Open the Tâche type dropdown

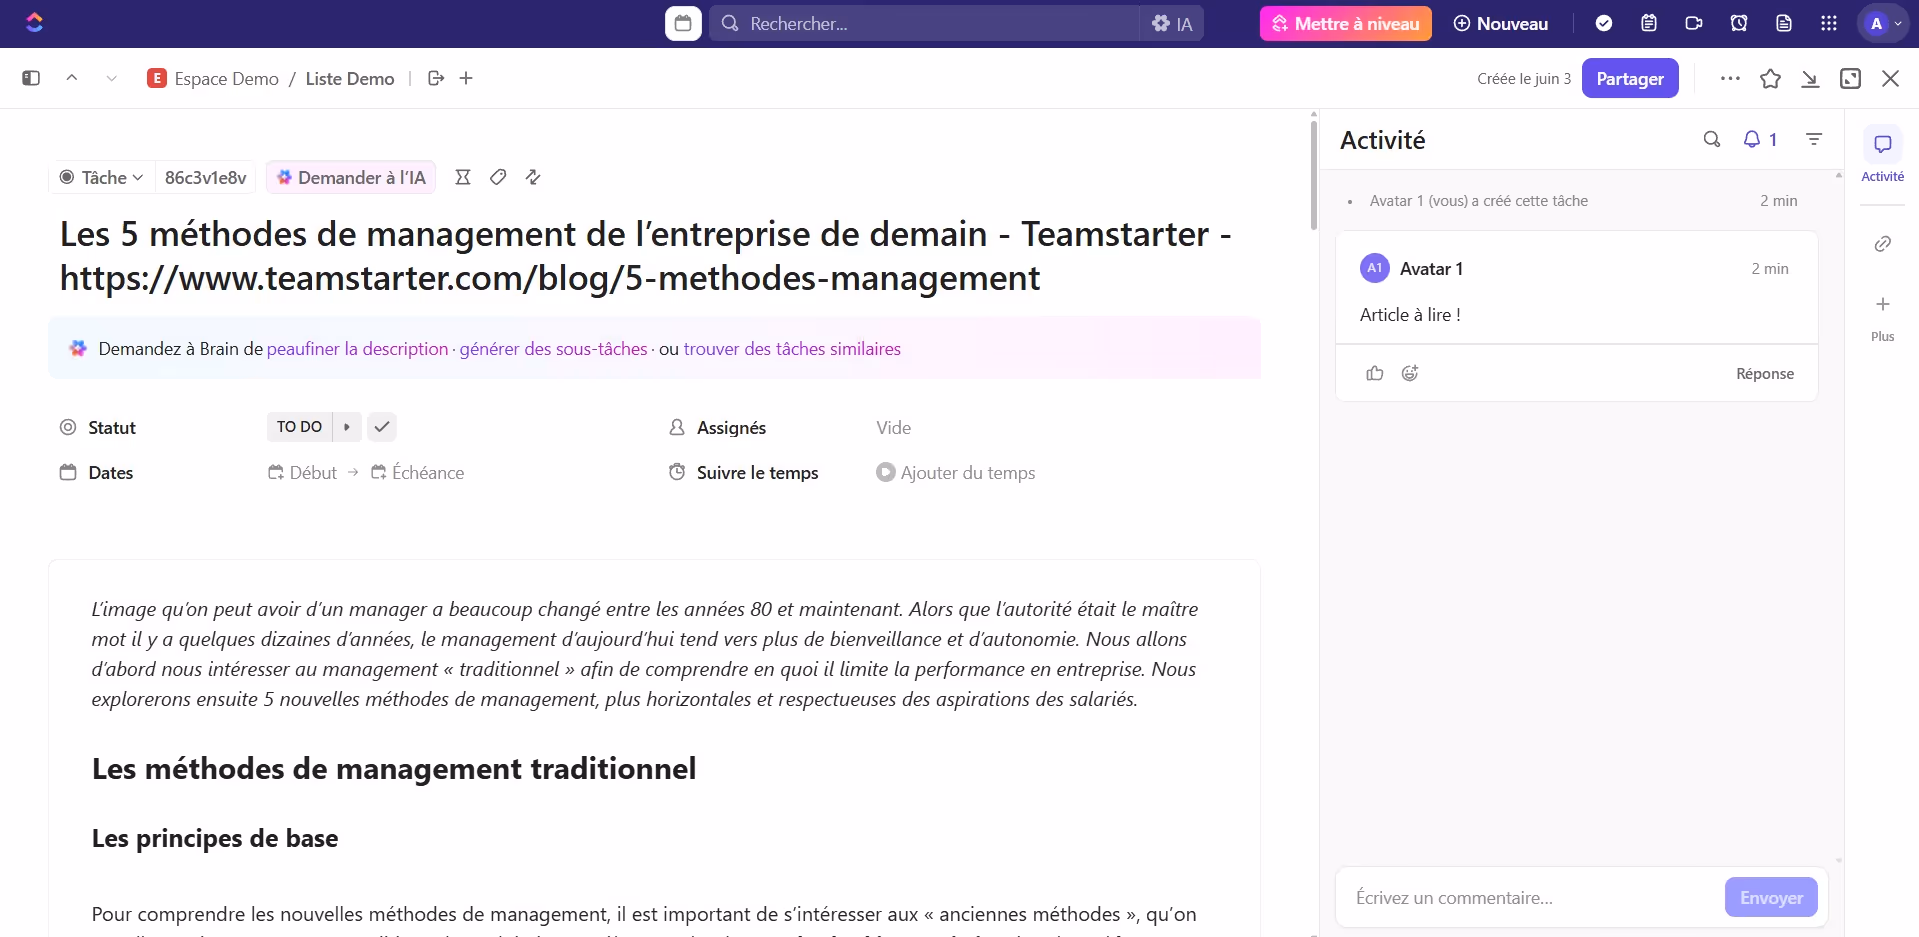(100, 177)
